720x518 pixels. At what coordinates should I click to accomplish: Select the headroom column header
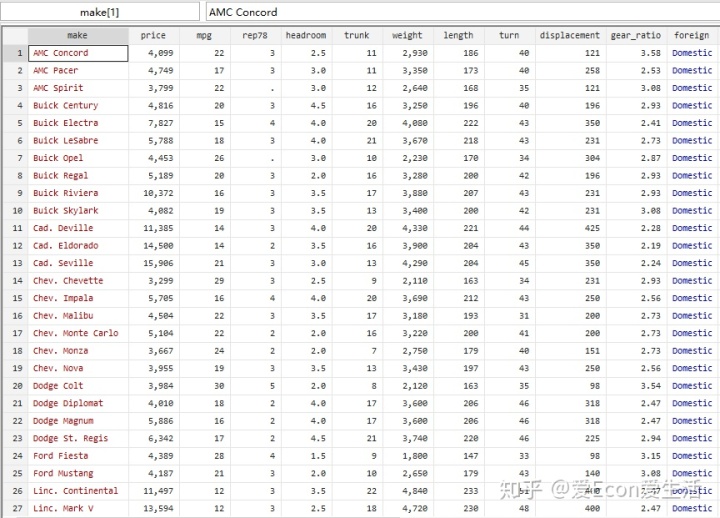[x=306, y=35]
